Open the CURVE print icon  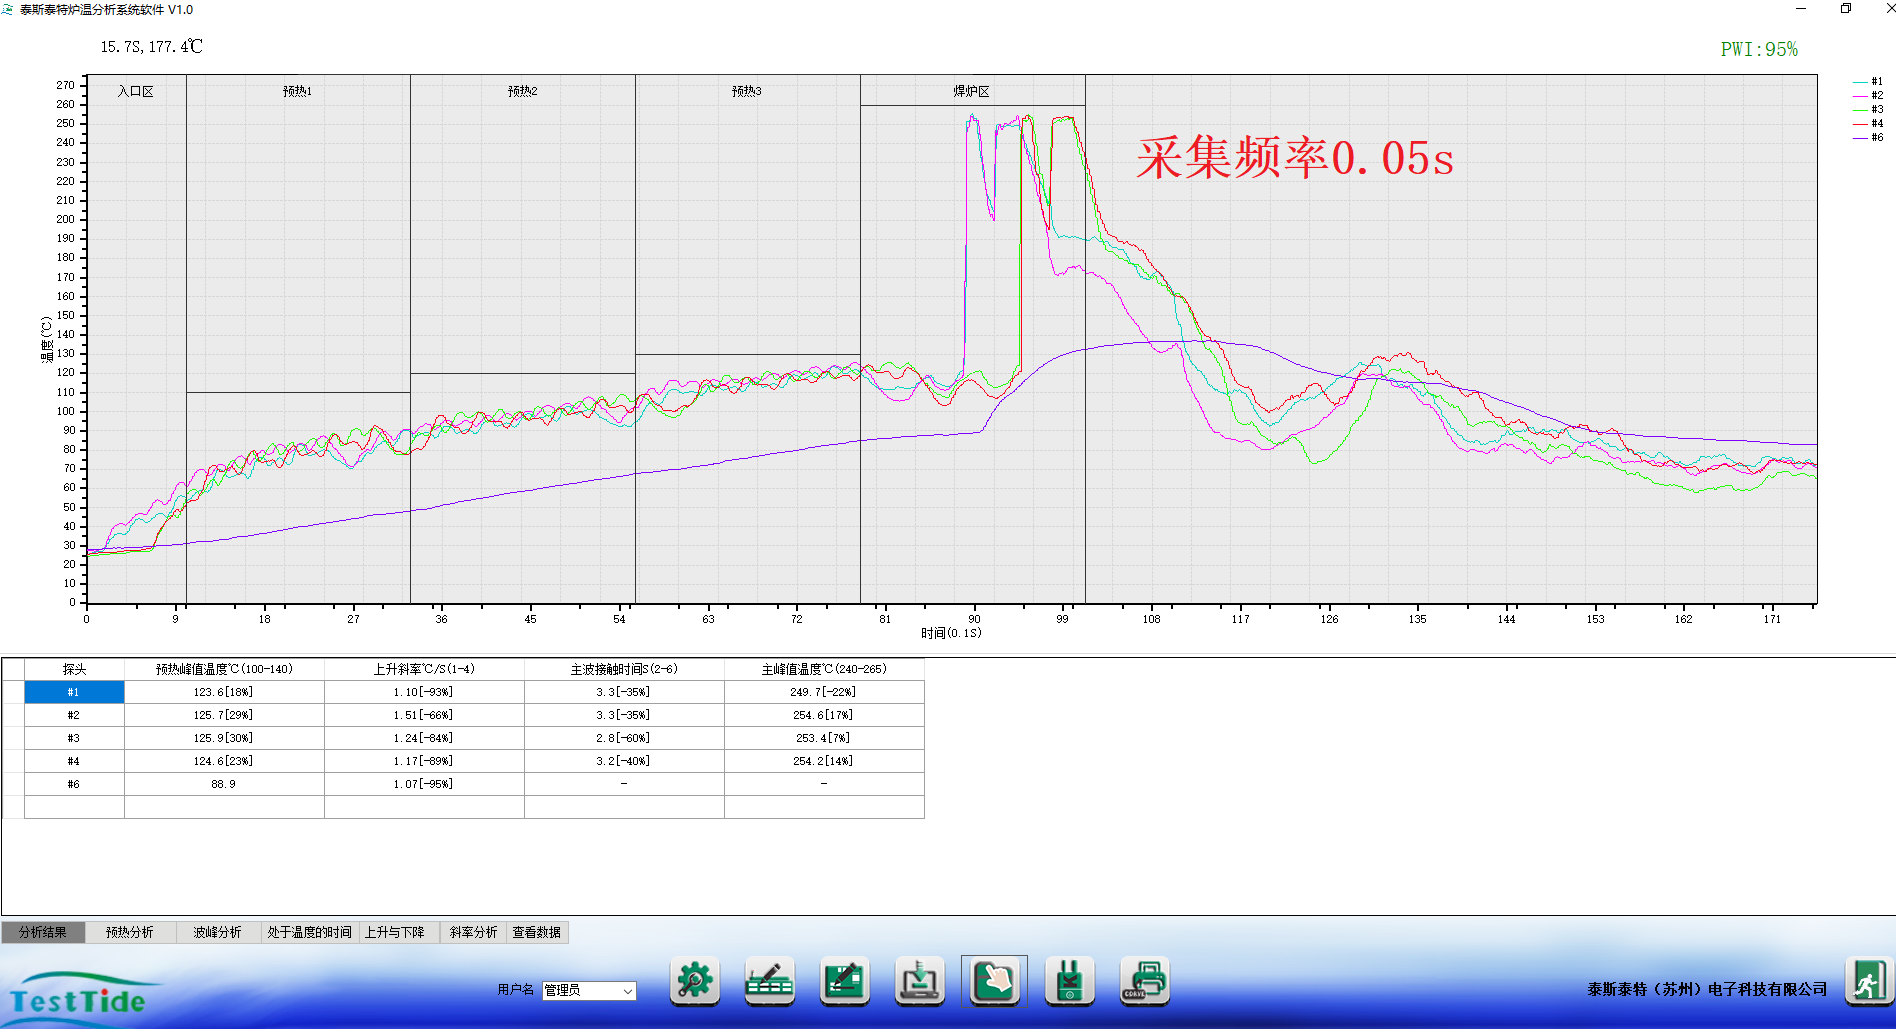[x=1144, y=981]
